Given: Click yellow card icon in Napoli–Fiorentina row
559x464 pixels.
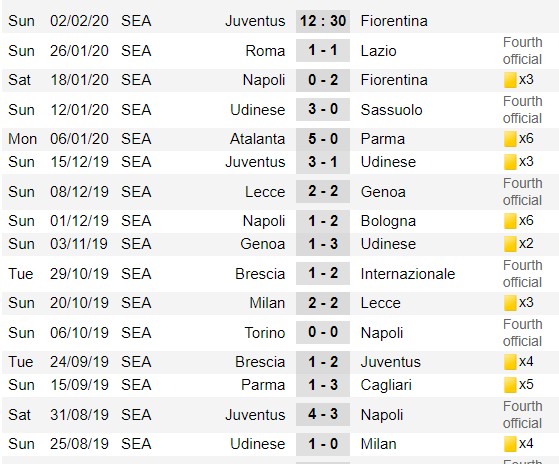Looking at the screenshot, I should point(510,80).
